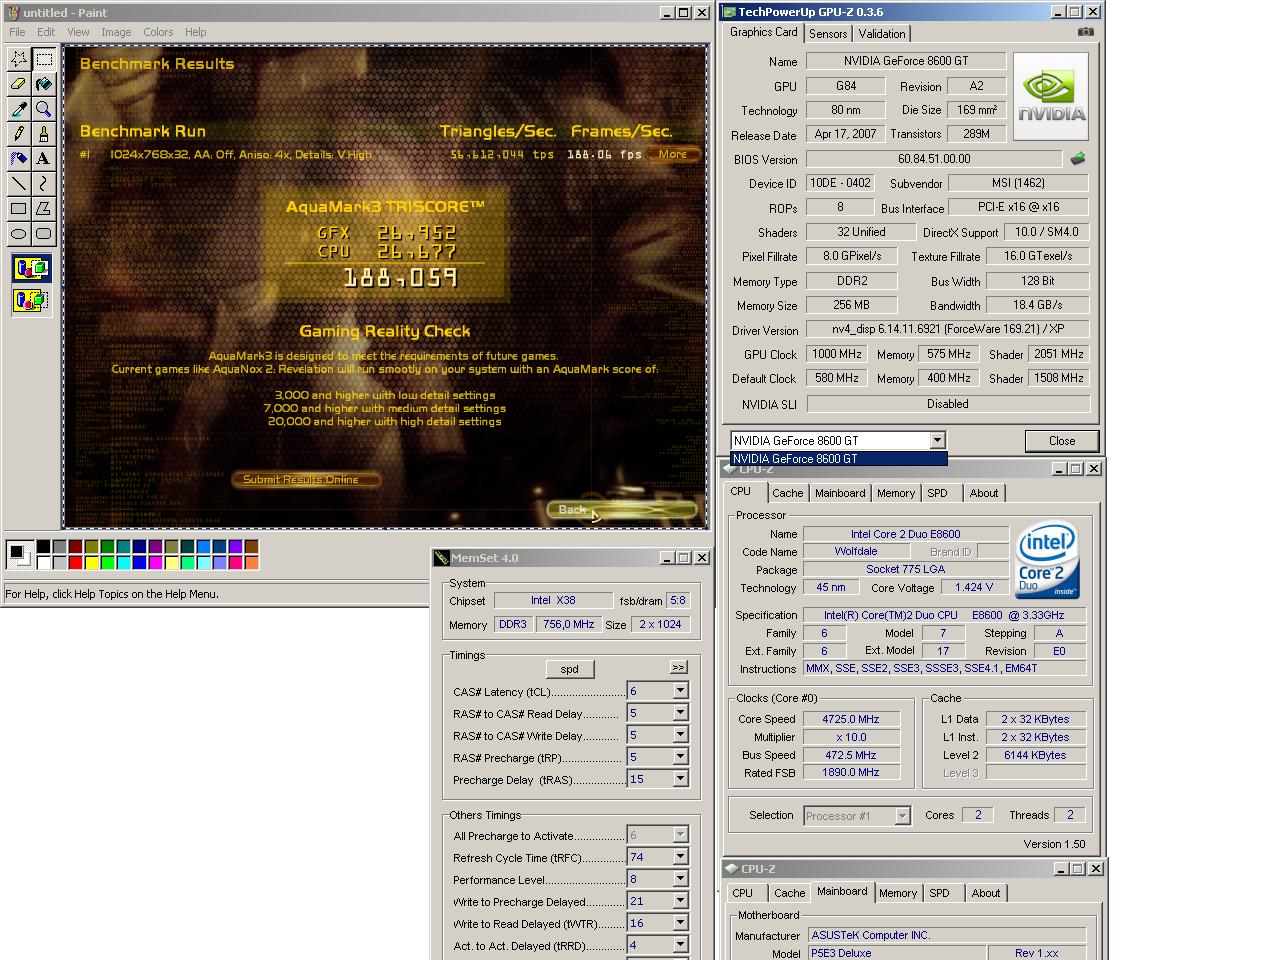
Task: Choose the Airbrush spray tool
Action: coord(19,159)
